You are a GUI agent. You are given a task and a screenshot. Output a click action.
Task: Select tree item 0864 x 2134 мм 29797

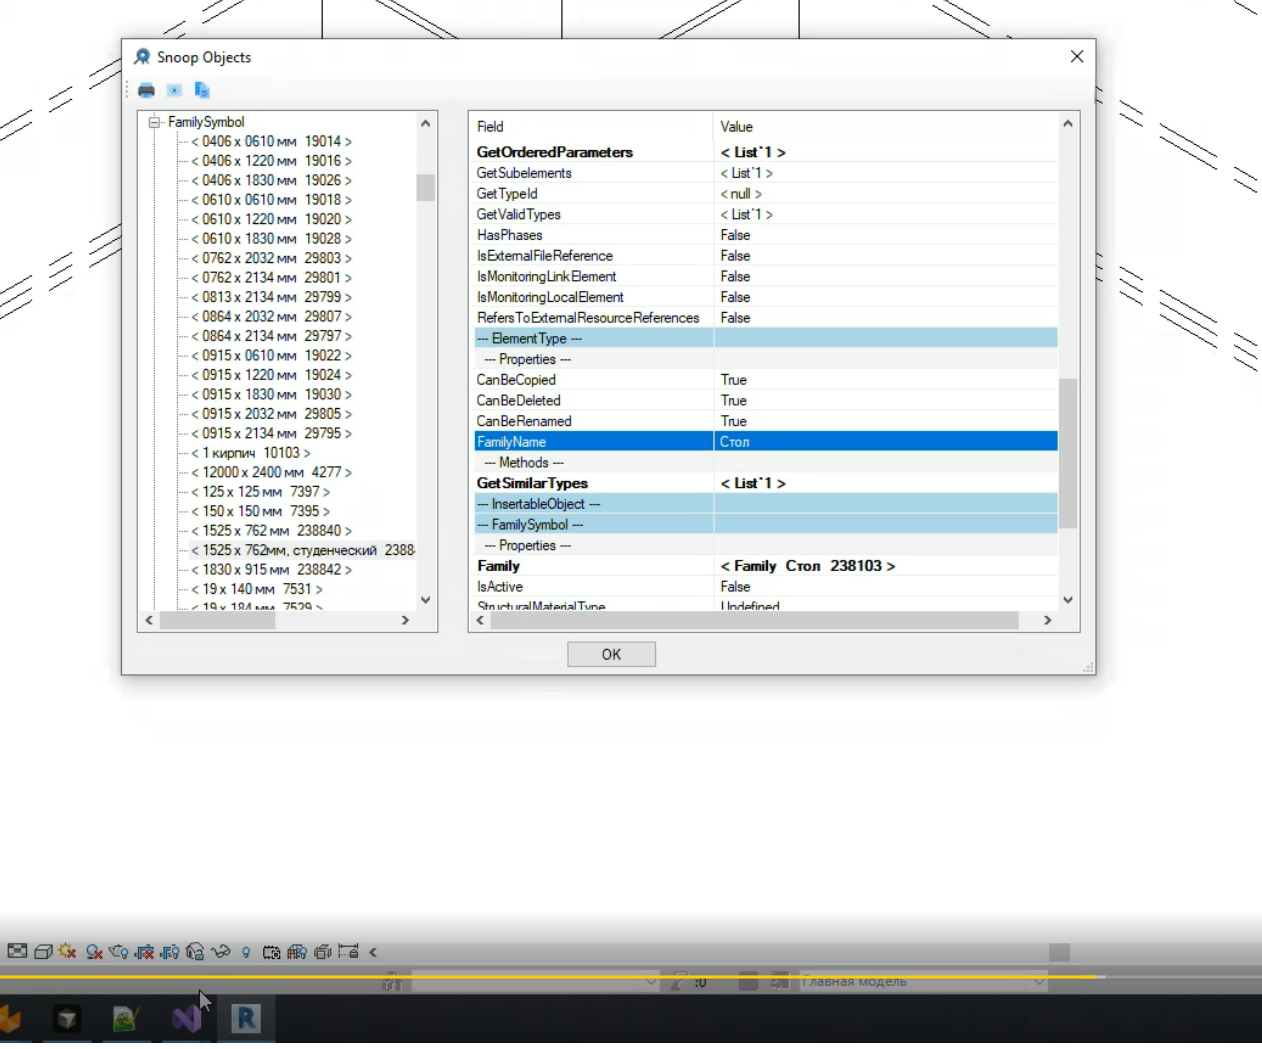(x=271, y=336)
